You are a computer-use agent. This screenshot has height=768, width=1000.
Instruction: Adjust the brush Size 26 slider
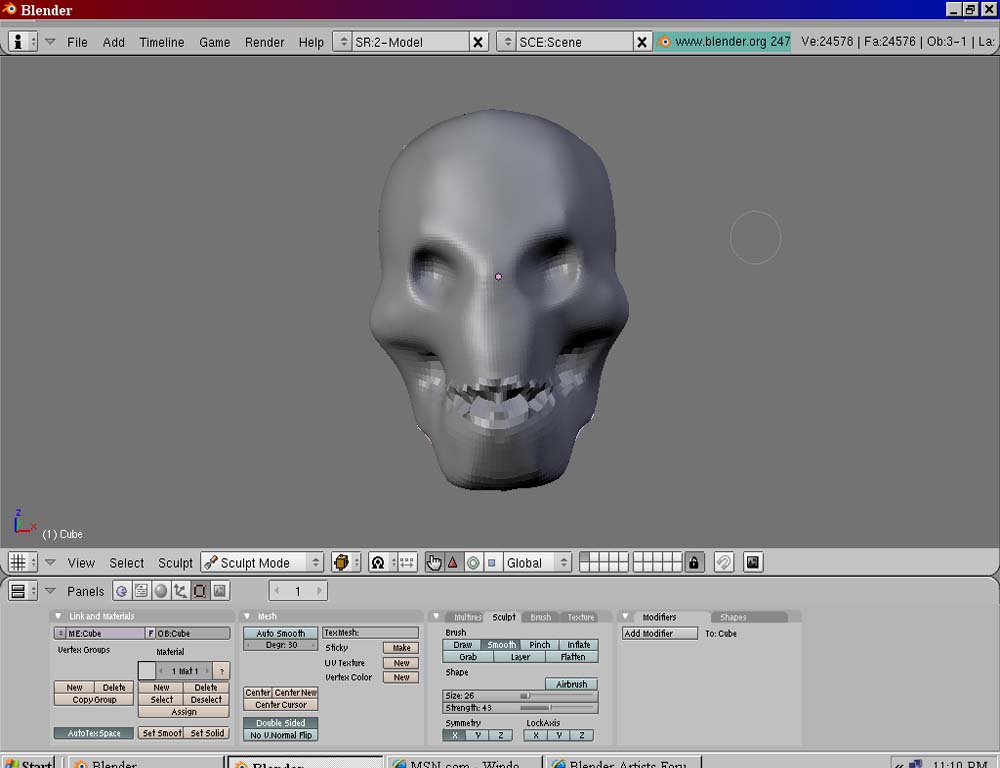click(520, 695)
